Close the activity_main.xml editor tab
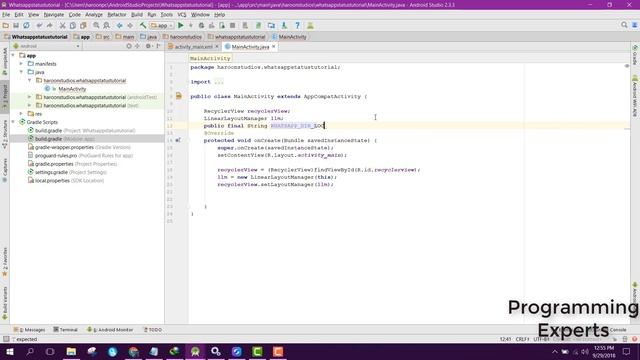The height and width of the screenshot is (360, 640). (217, 47)
